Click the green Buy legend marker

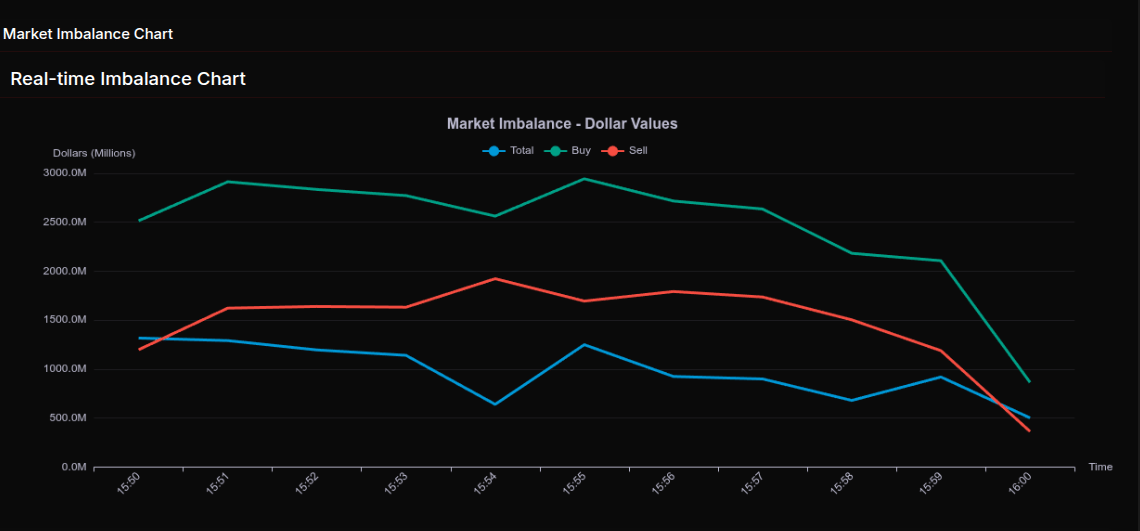[x=554, y=151]
